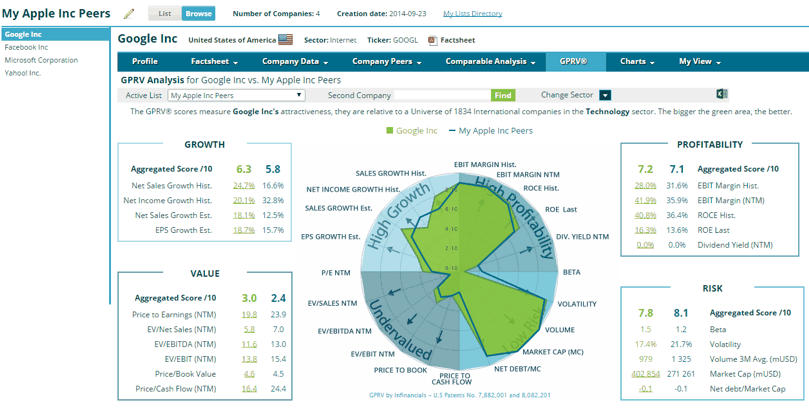809x411 pixels.
Task: Click Google Inc green legend swatch
Action: (390, 131)
